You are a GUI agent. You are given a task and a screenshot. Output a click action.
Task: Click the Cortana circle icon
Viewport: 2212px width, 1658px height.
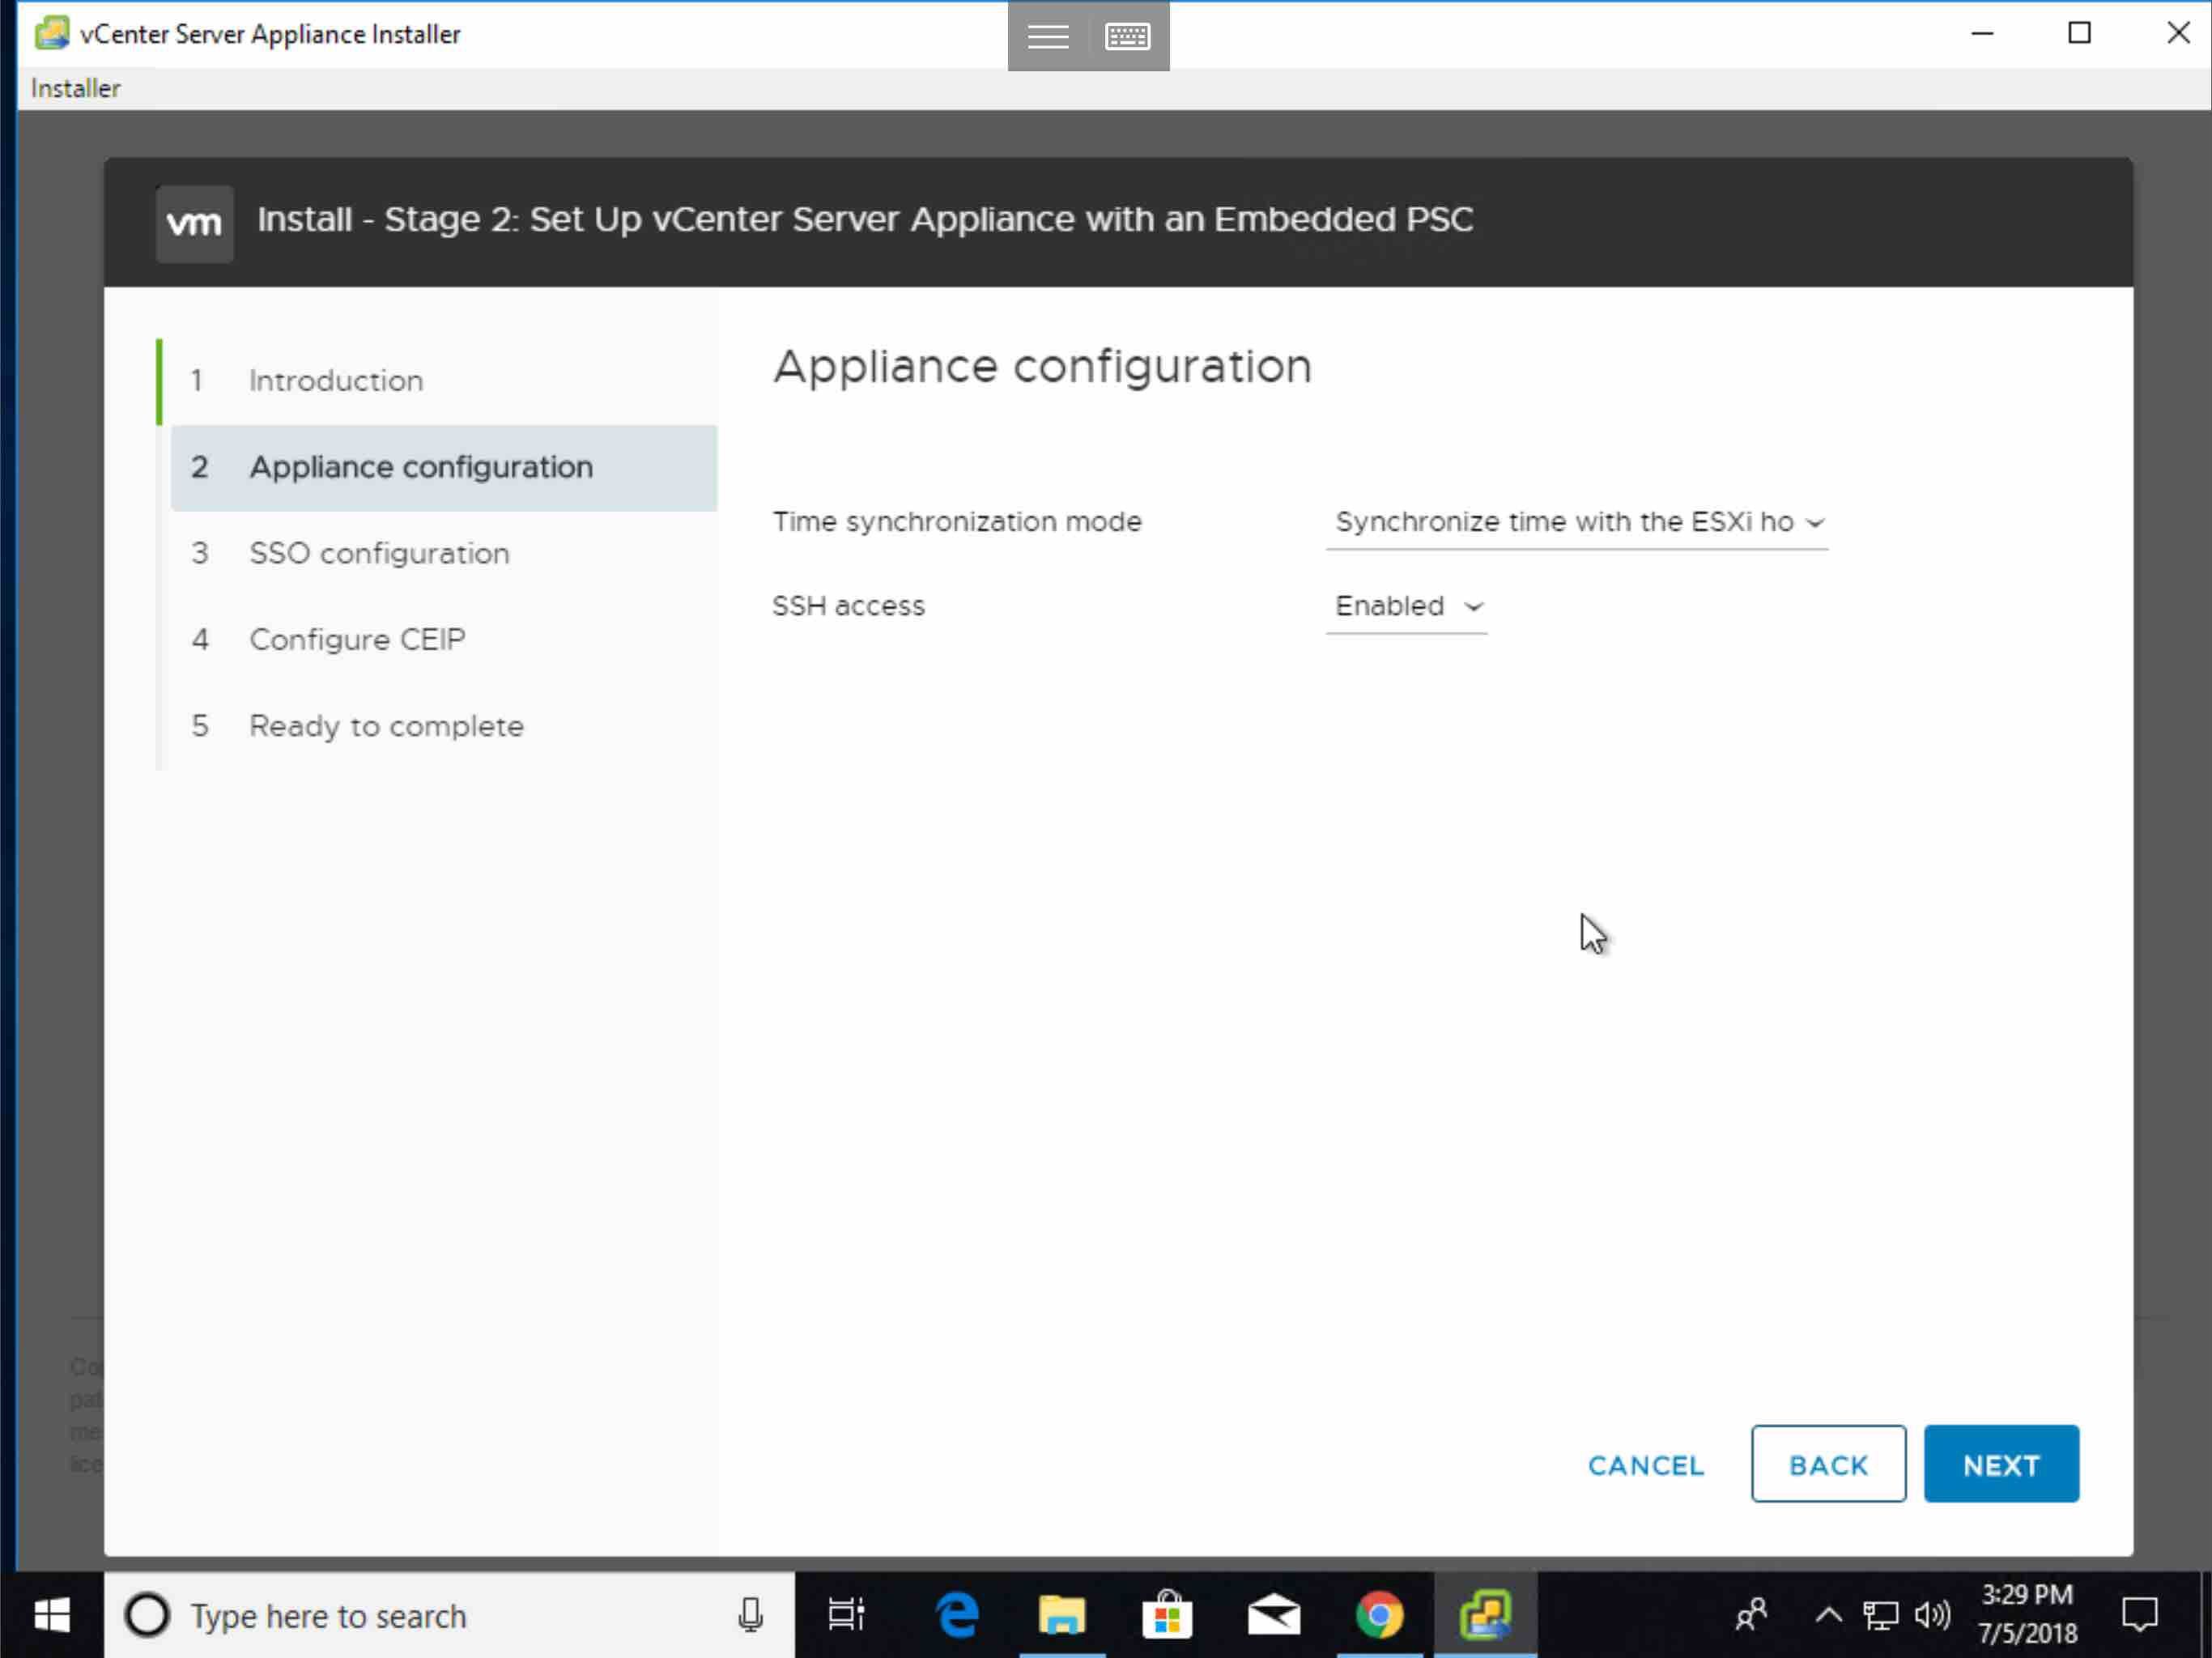[148, 1615]
